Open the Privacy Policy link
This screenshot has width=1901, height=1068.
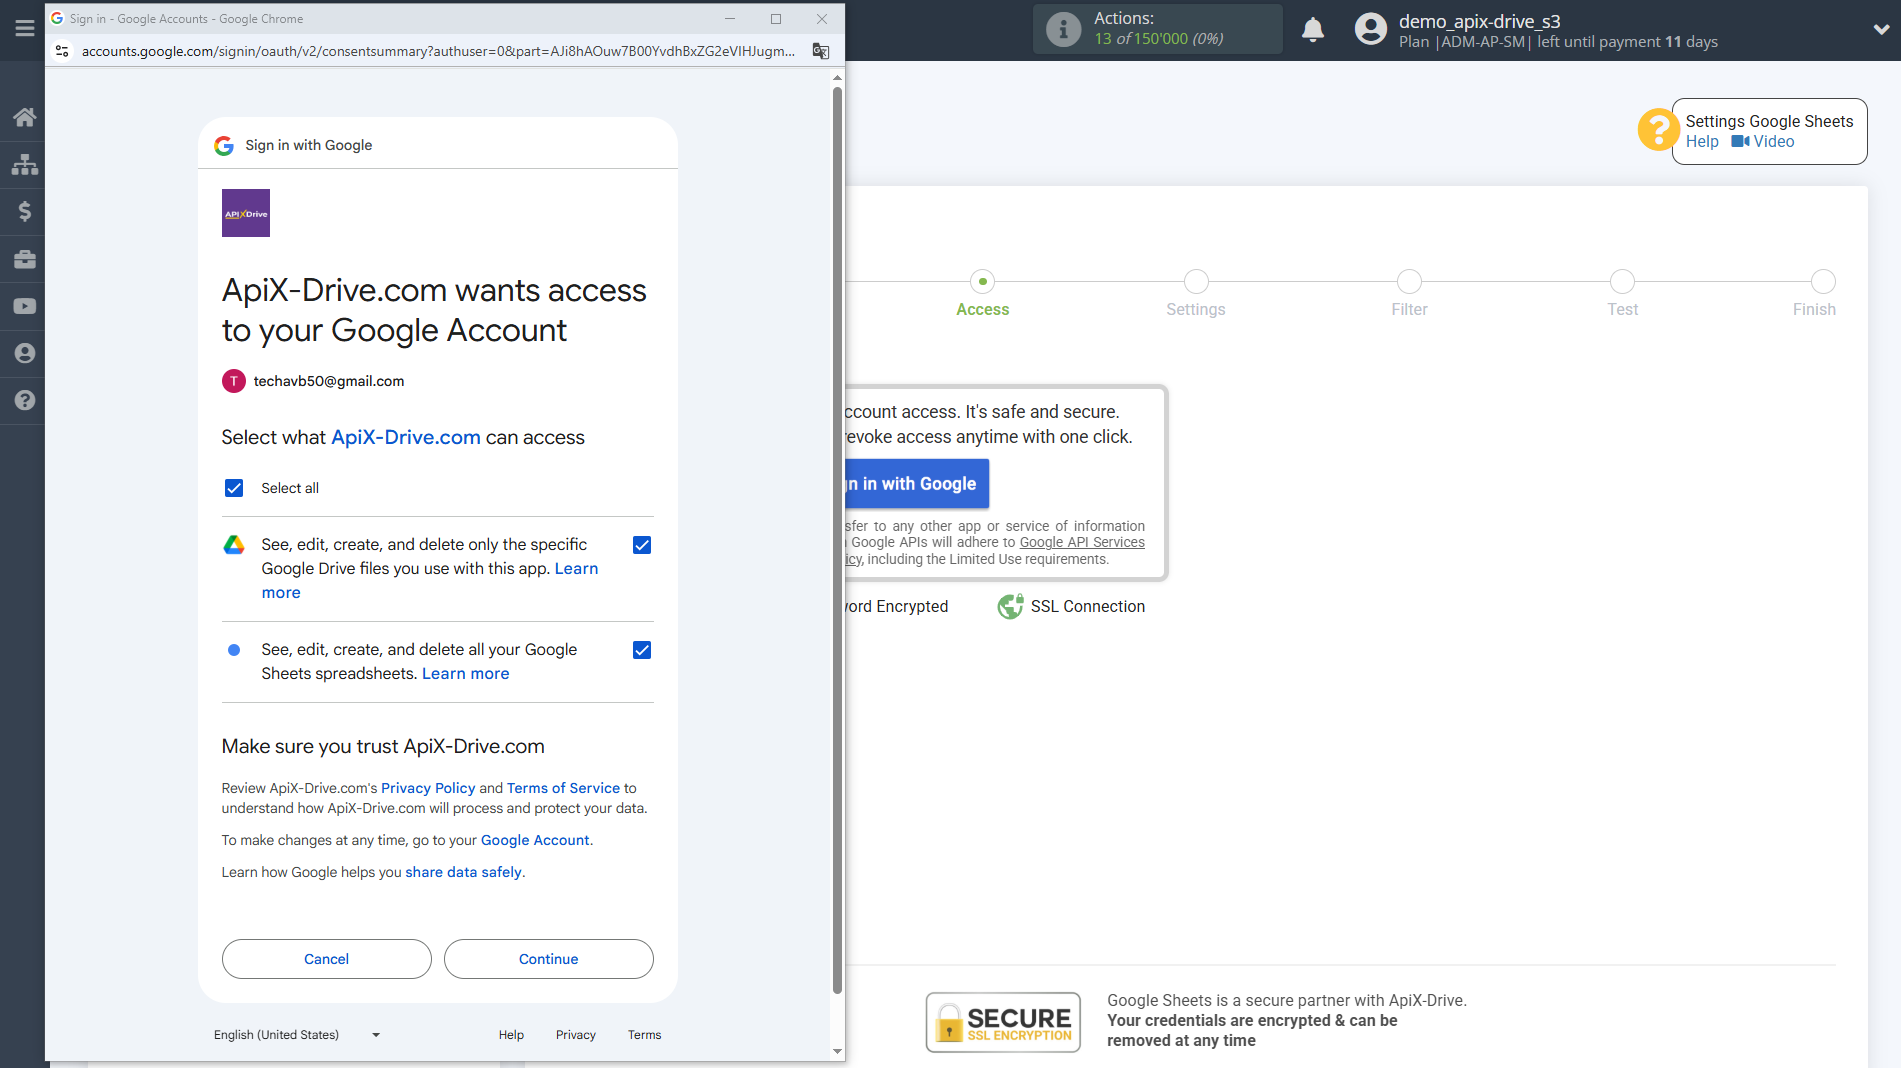click(x=428, y=788)
